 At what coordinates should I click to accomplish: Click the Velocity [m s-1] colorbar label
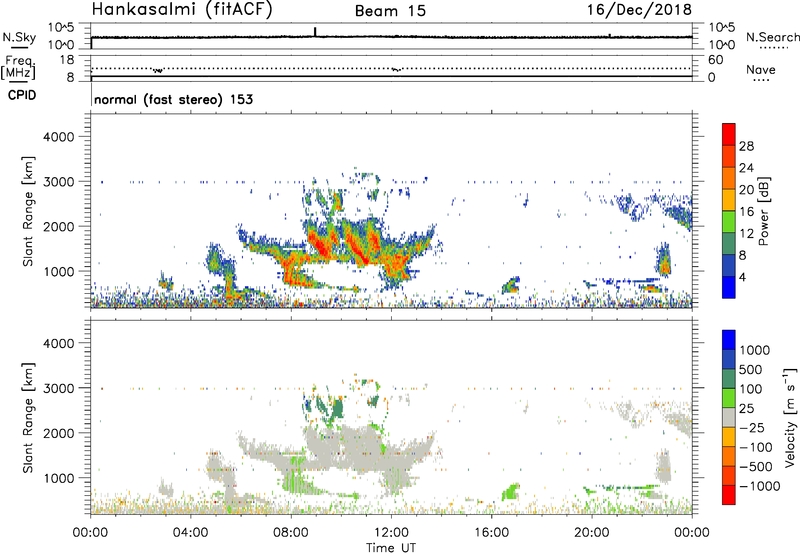(790, 417)
